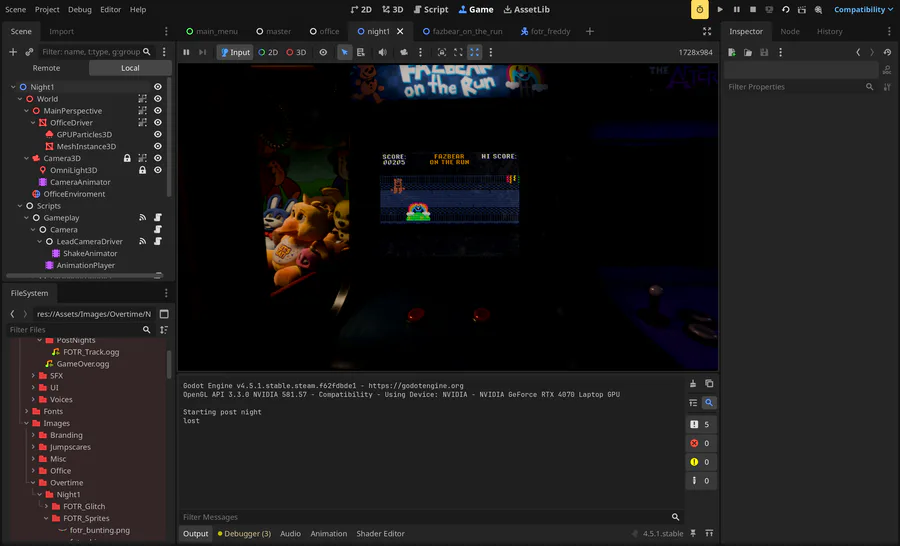
Task: Hide the OfficeDriver node
Action: pos(157,122)
